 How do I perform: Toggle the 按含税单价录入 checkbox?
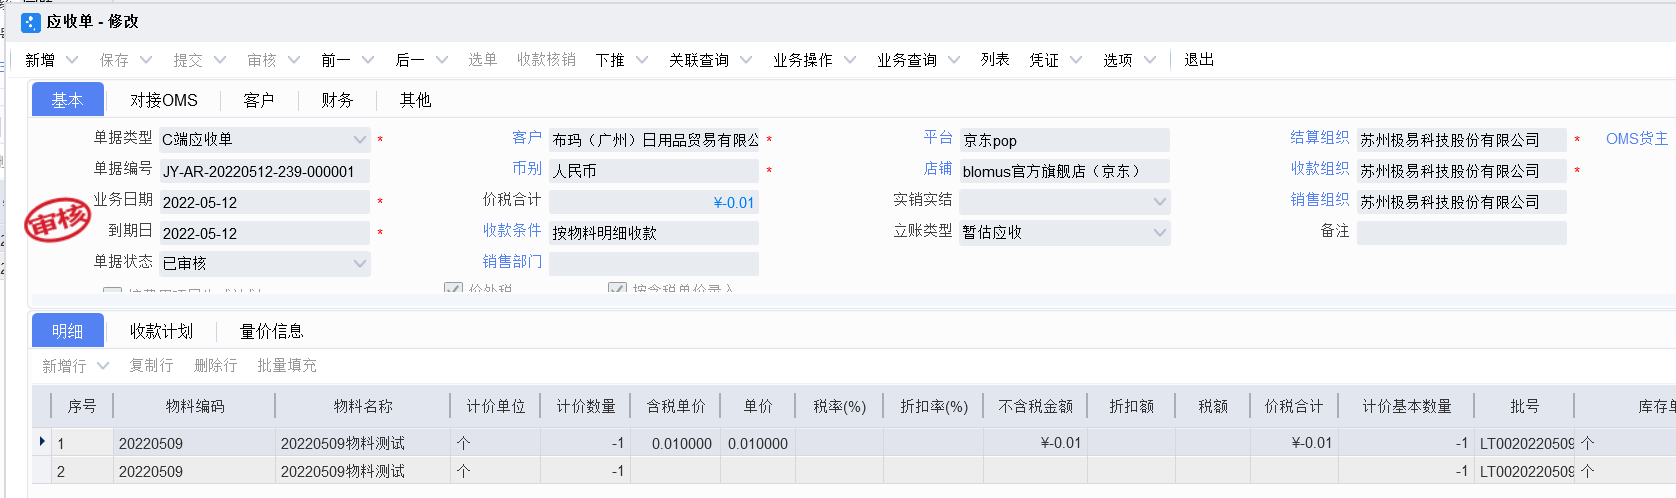[x=617, y=289]
